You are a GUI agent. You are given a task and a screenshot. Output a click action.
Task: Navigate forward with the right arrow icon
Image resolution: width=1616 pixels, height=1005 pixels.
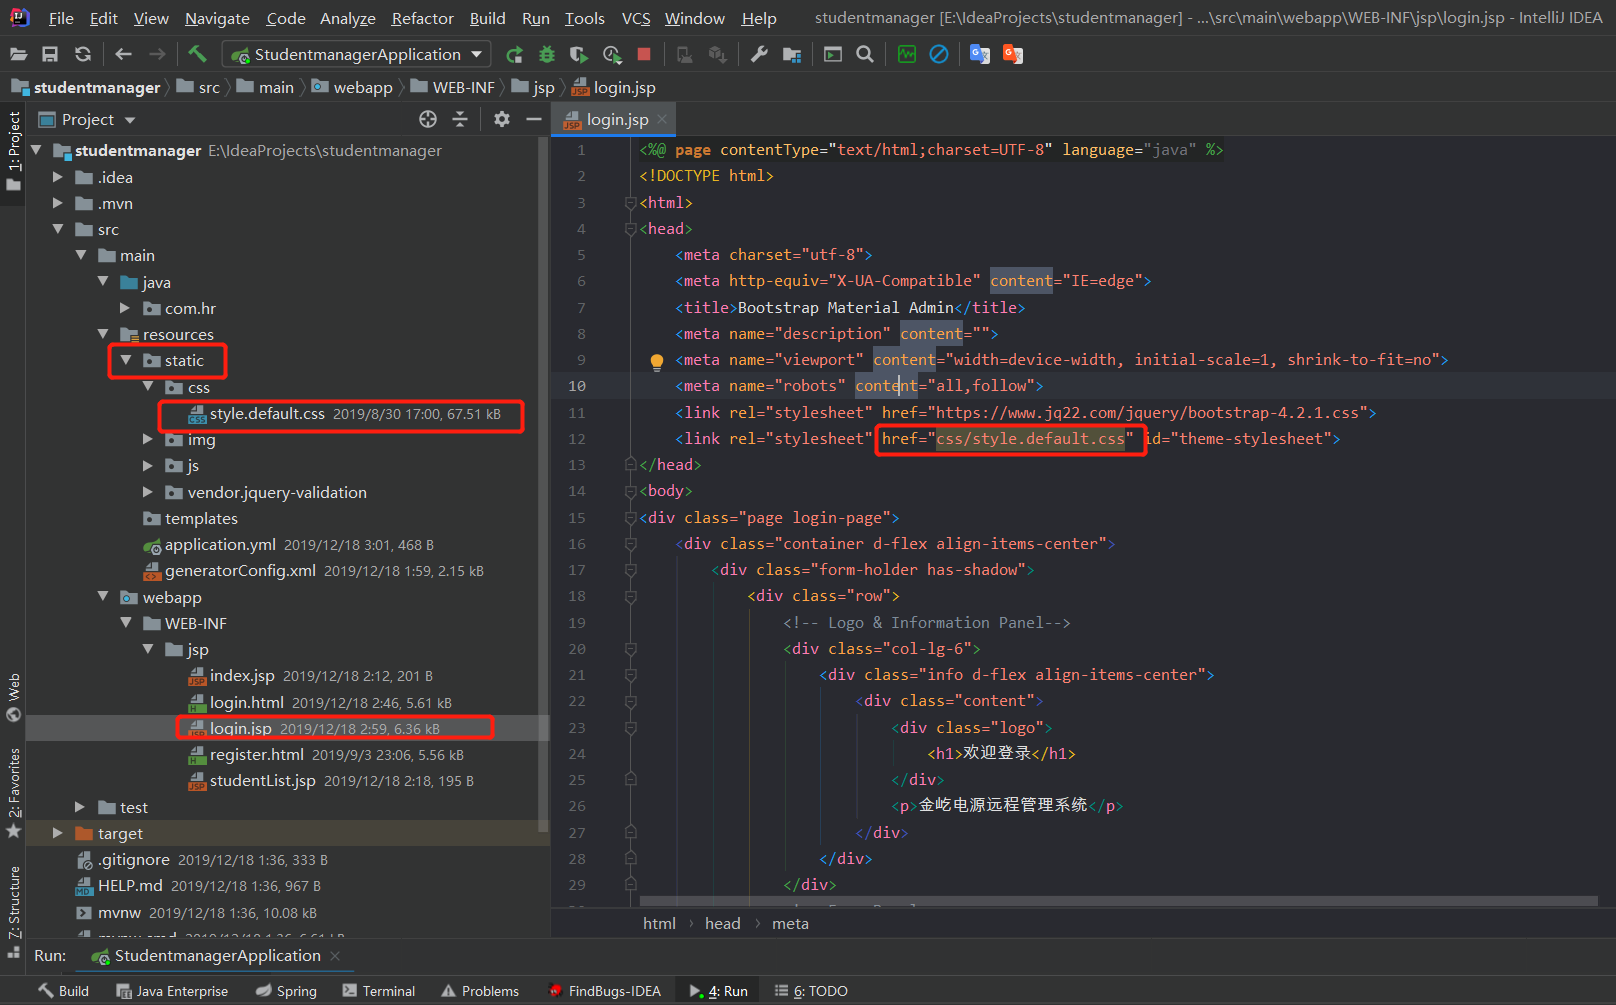pos(157,54)
